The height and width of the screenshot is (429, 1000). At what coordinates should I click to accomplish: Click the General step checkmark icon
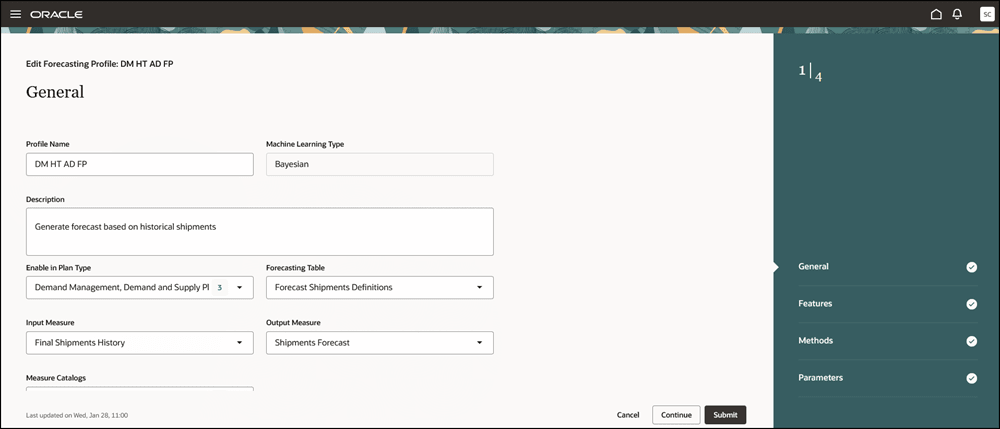click(x=971, y=267)
